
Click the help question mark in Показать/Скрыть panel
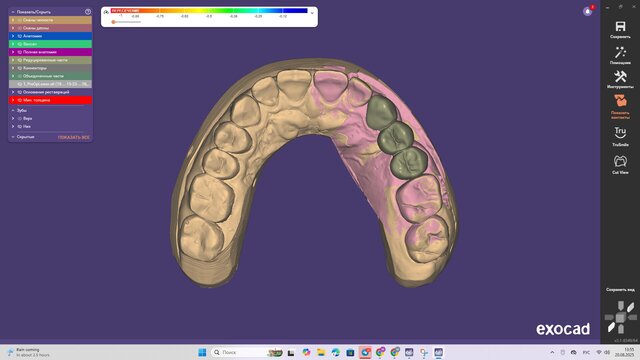coord(88,12)
